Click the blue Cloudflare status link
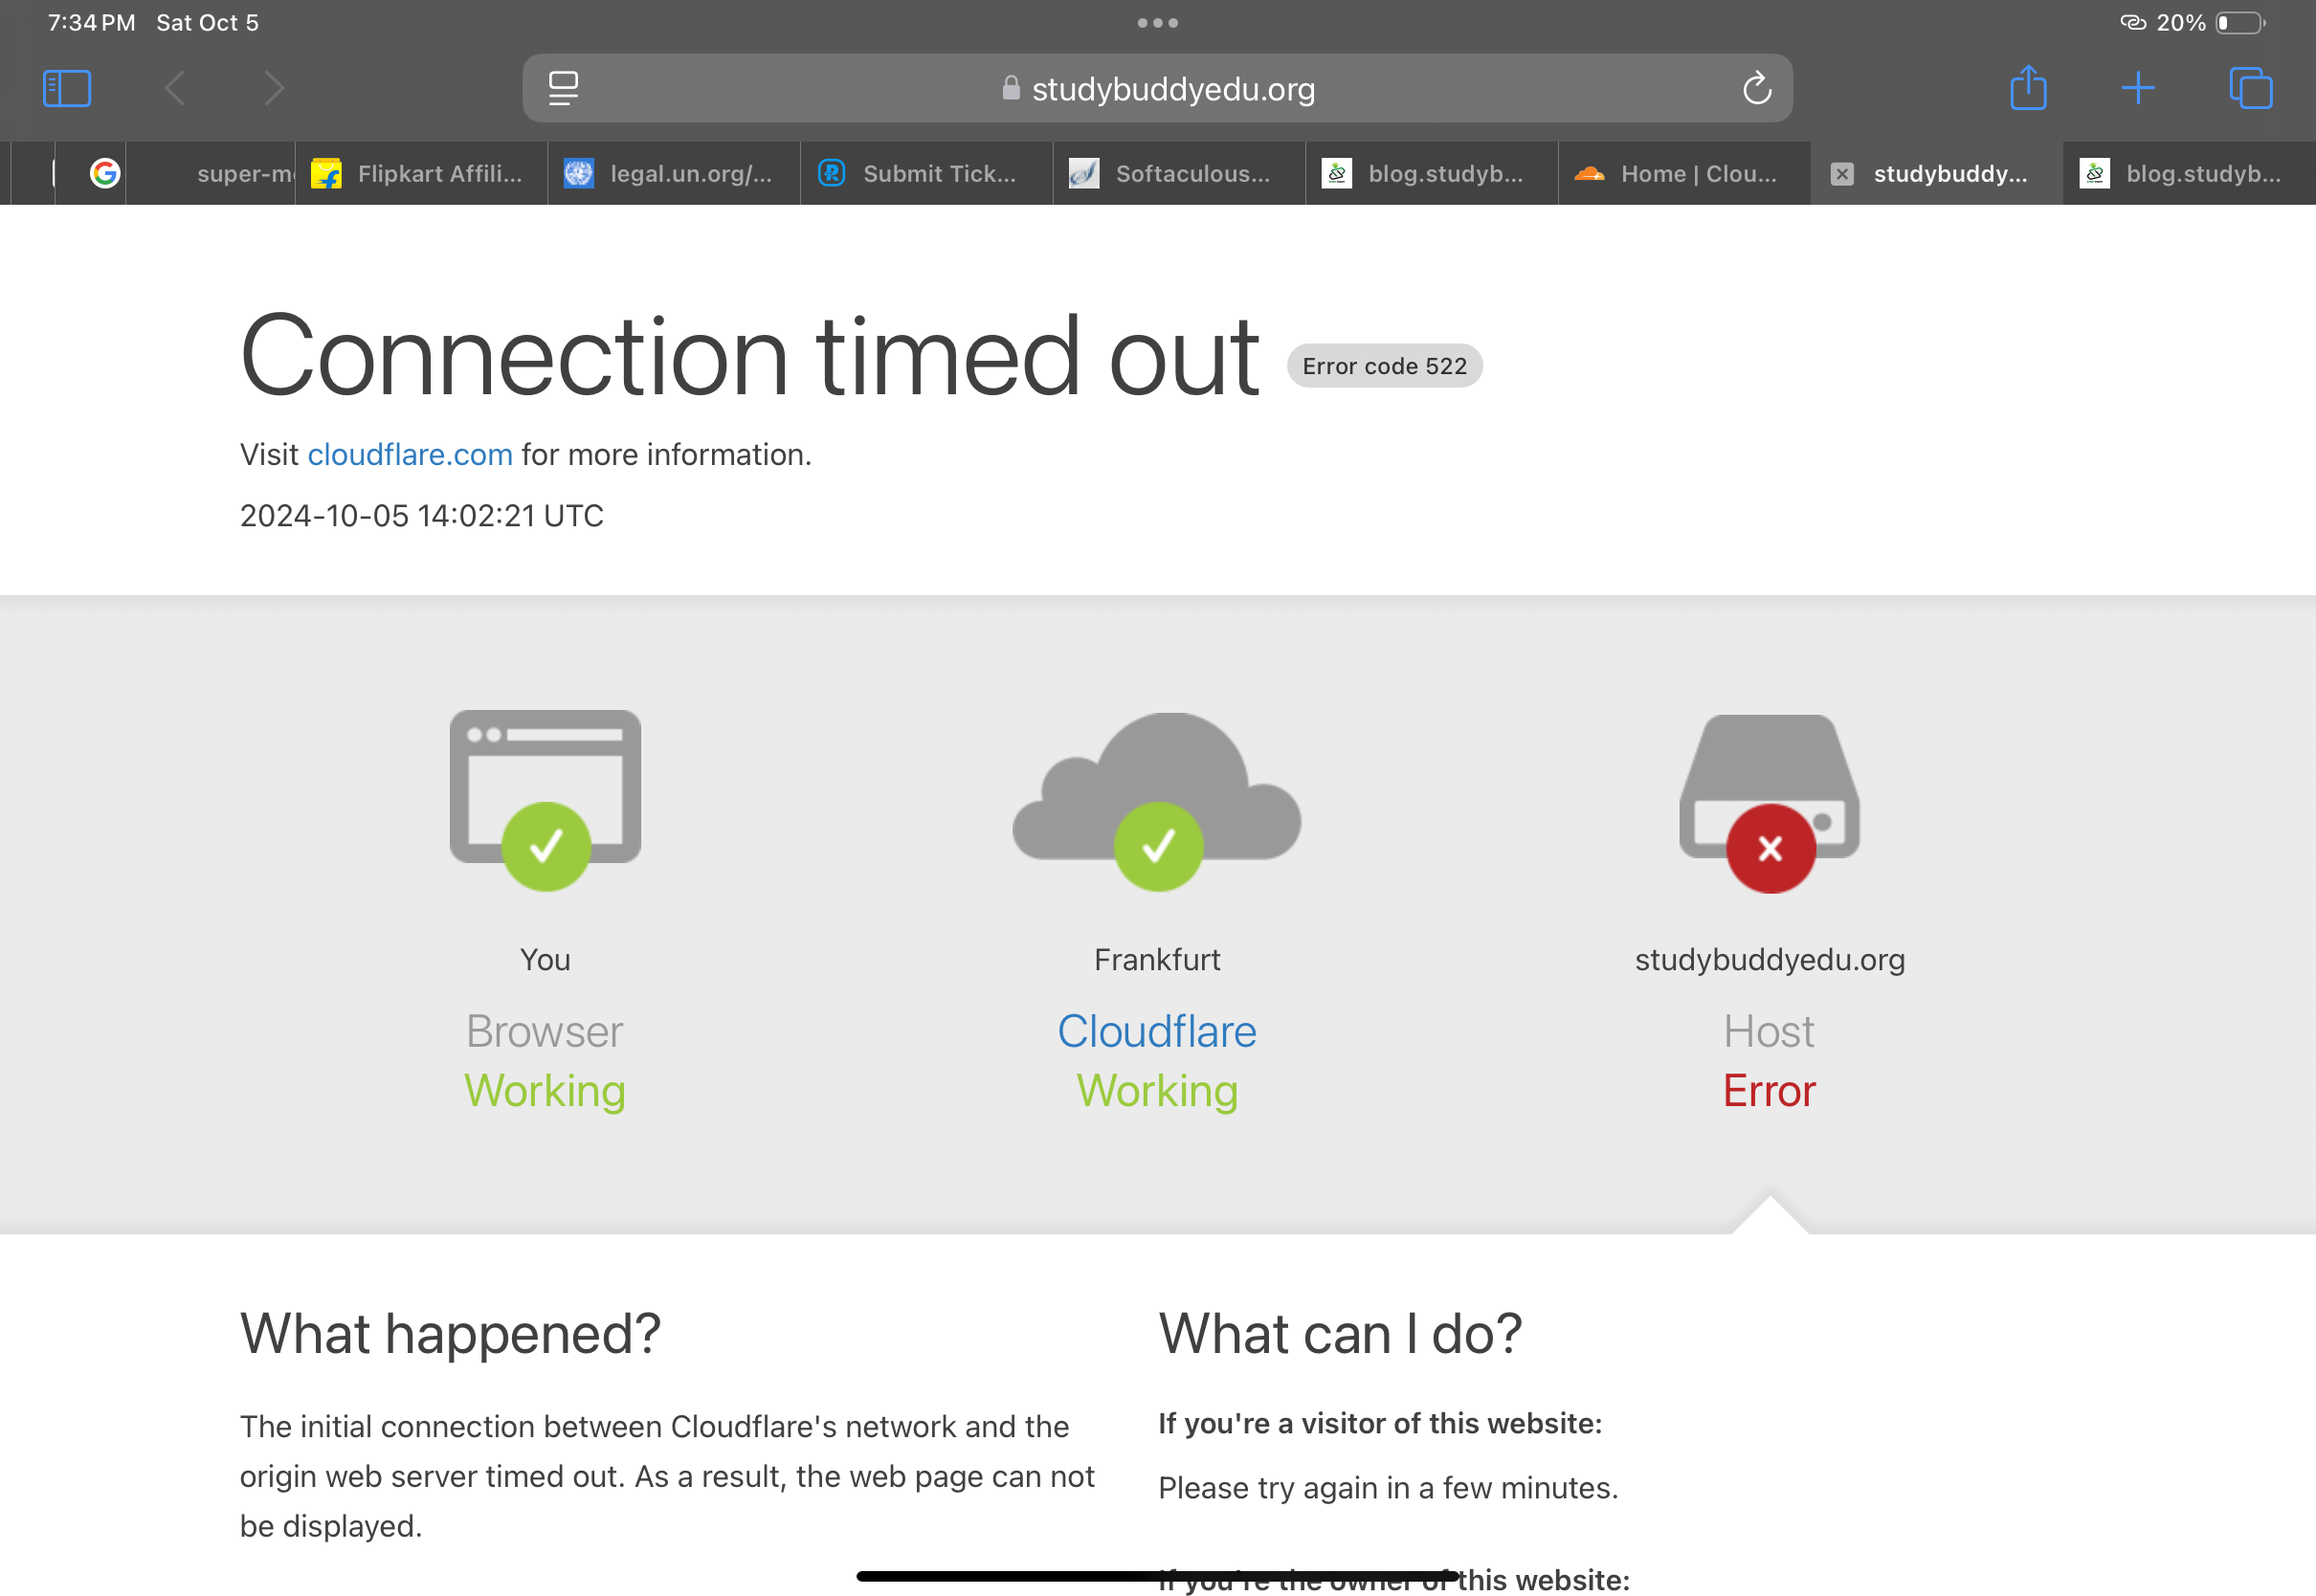This screenshot has width=2316, height=1596. (1157, 1031)
